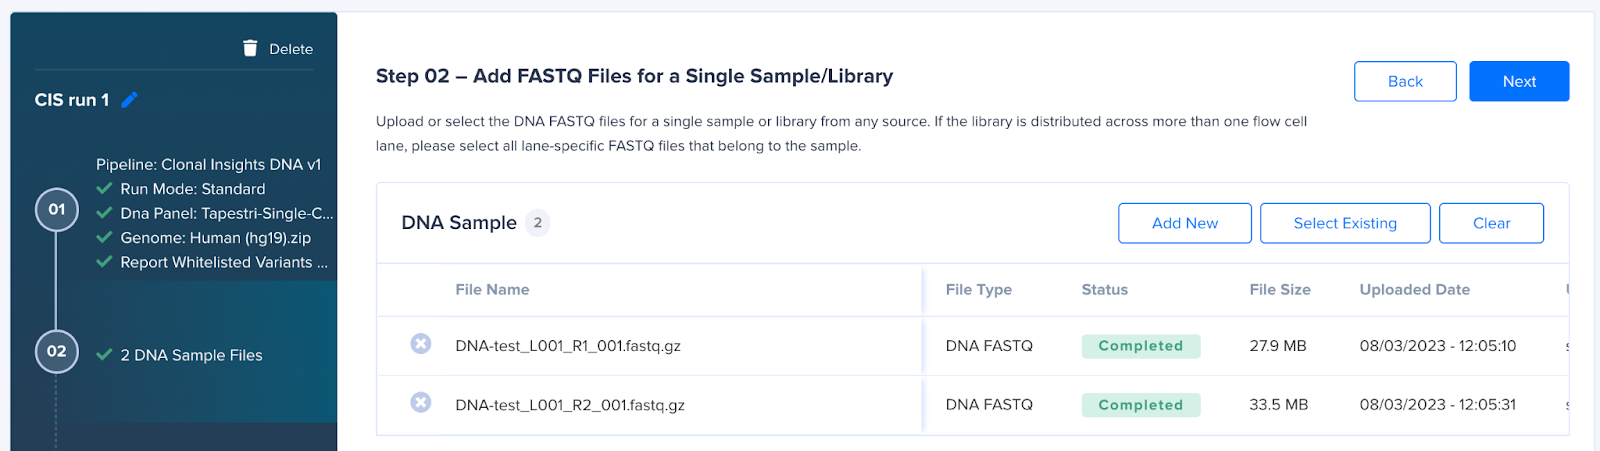Open Genome: Human (hg19).zip setting
Image resolution: width=1600 pixels, height=451 pixels.
tap(215, 238)
